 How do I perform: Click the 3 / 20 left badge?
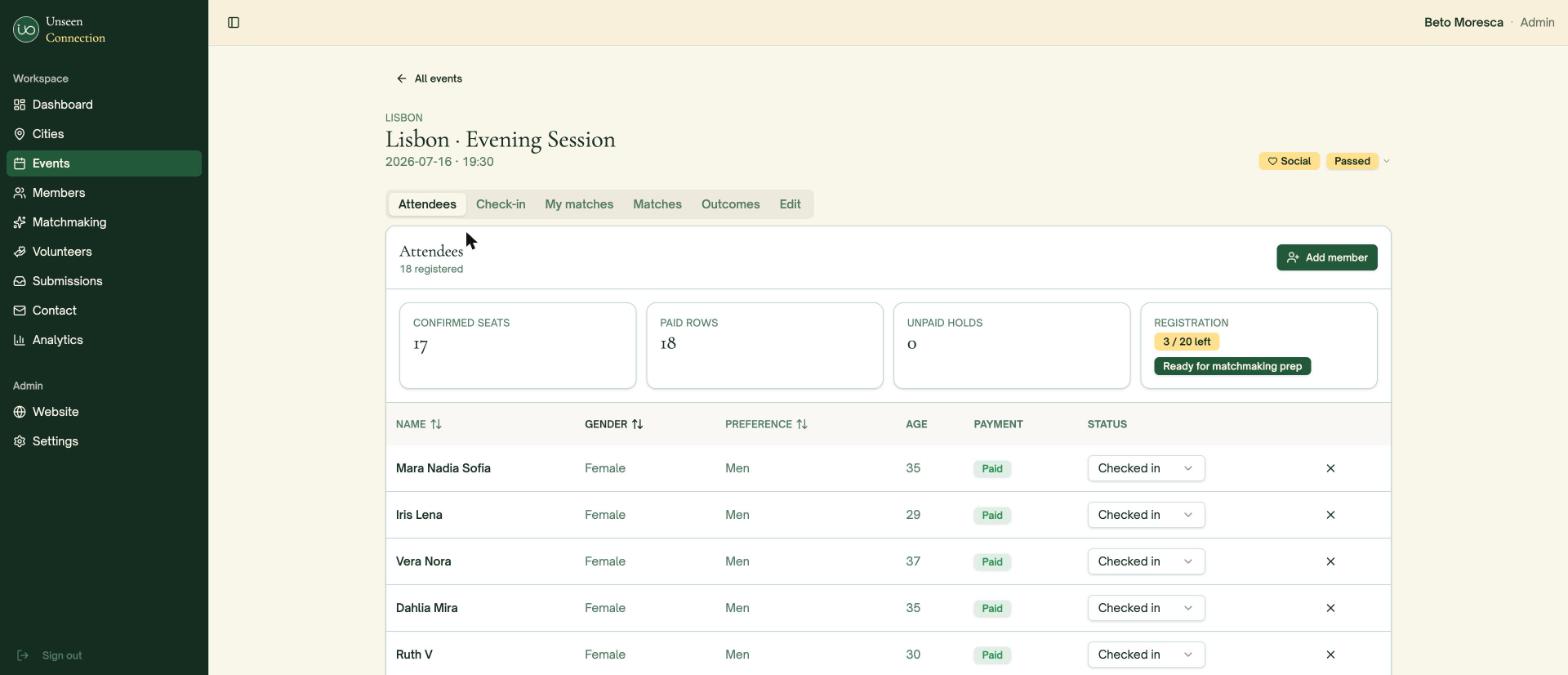pyautogui.click(x=1186, y=342)
